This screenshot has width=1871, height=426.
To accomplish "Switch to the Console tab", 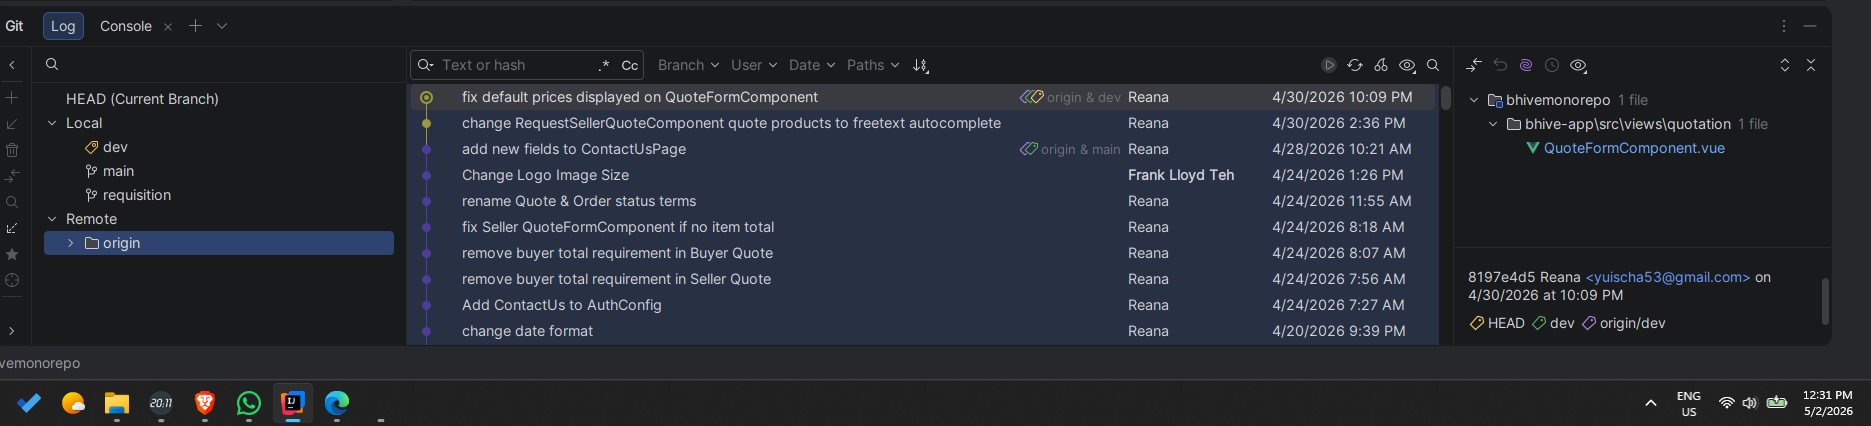I will [126, 26].
